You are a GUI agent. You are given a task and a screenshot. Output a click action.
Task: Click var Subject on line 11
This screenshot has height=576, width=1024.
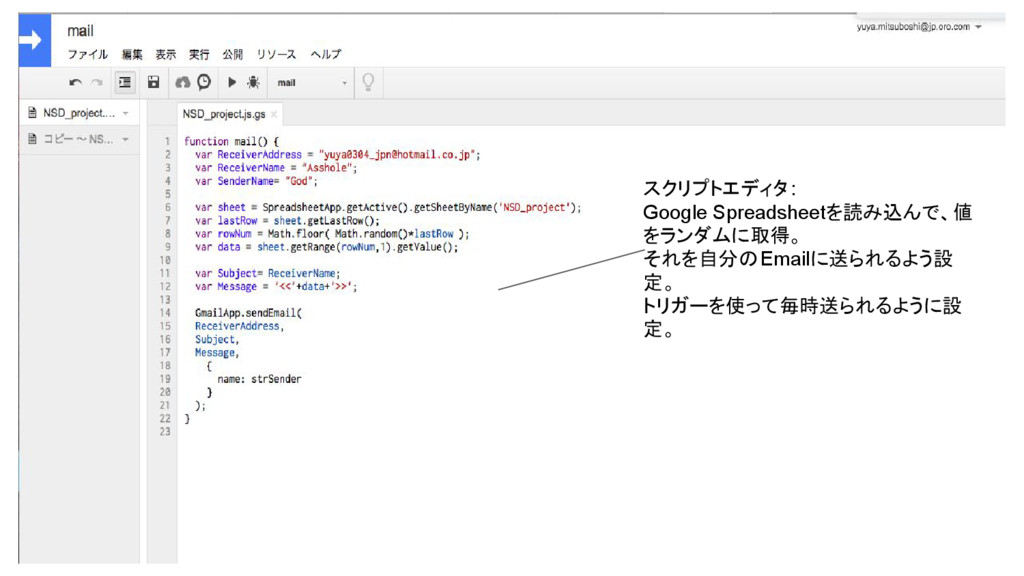tap(225, 274)
